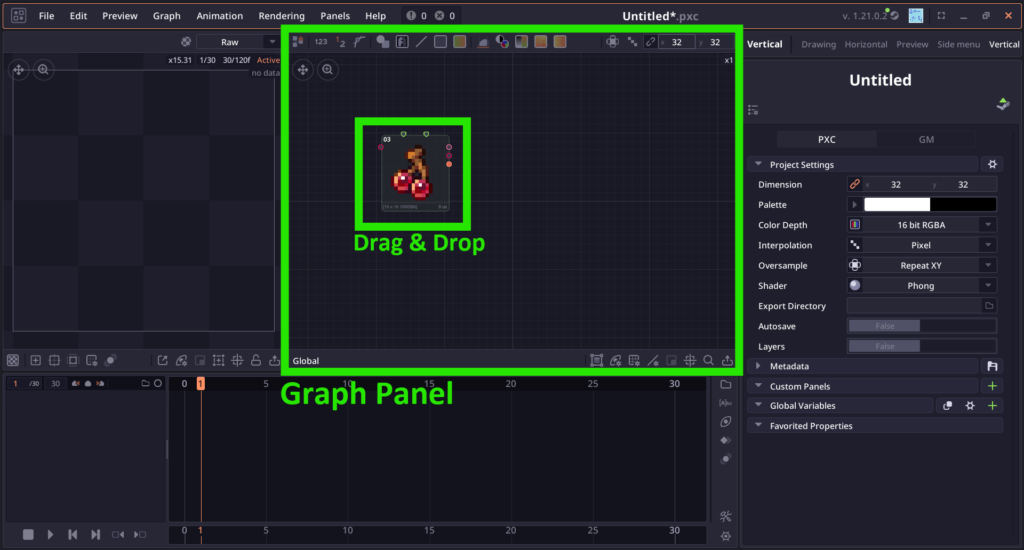Click the timeline tools wrench icon
This screenshot has width=1024, height=550.
click(x=726, y=517)
